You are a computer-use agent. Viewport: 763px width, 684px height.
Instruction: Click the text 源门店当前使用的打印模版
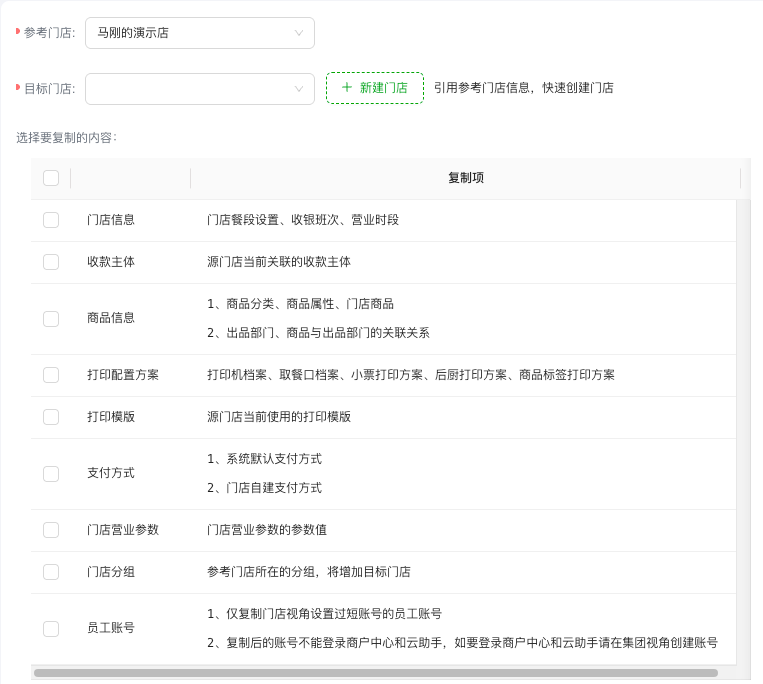(x=279, y=417)
